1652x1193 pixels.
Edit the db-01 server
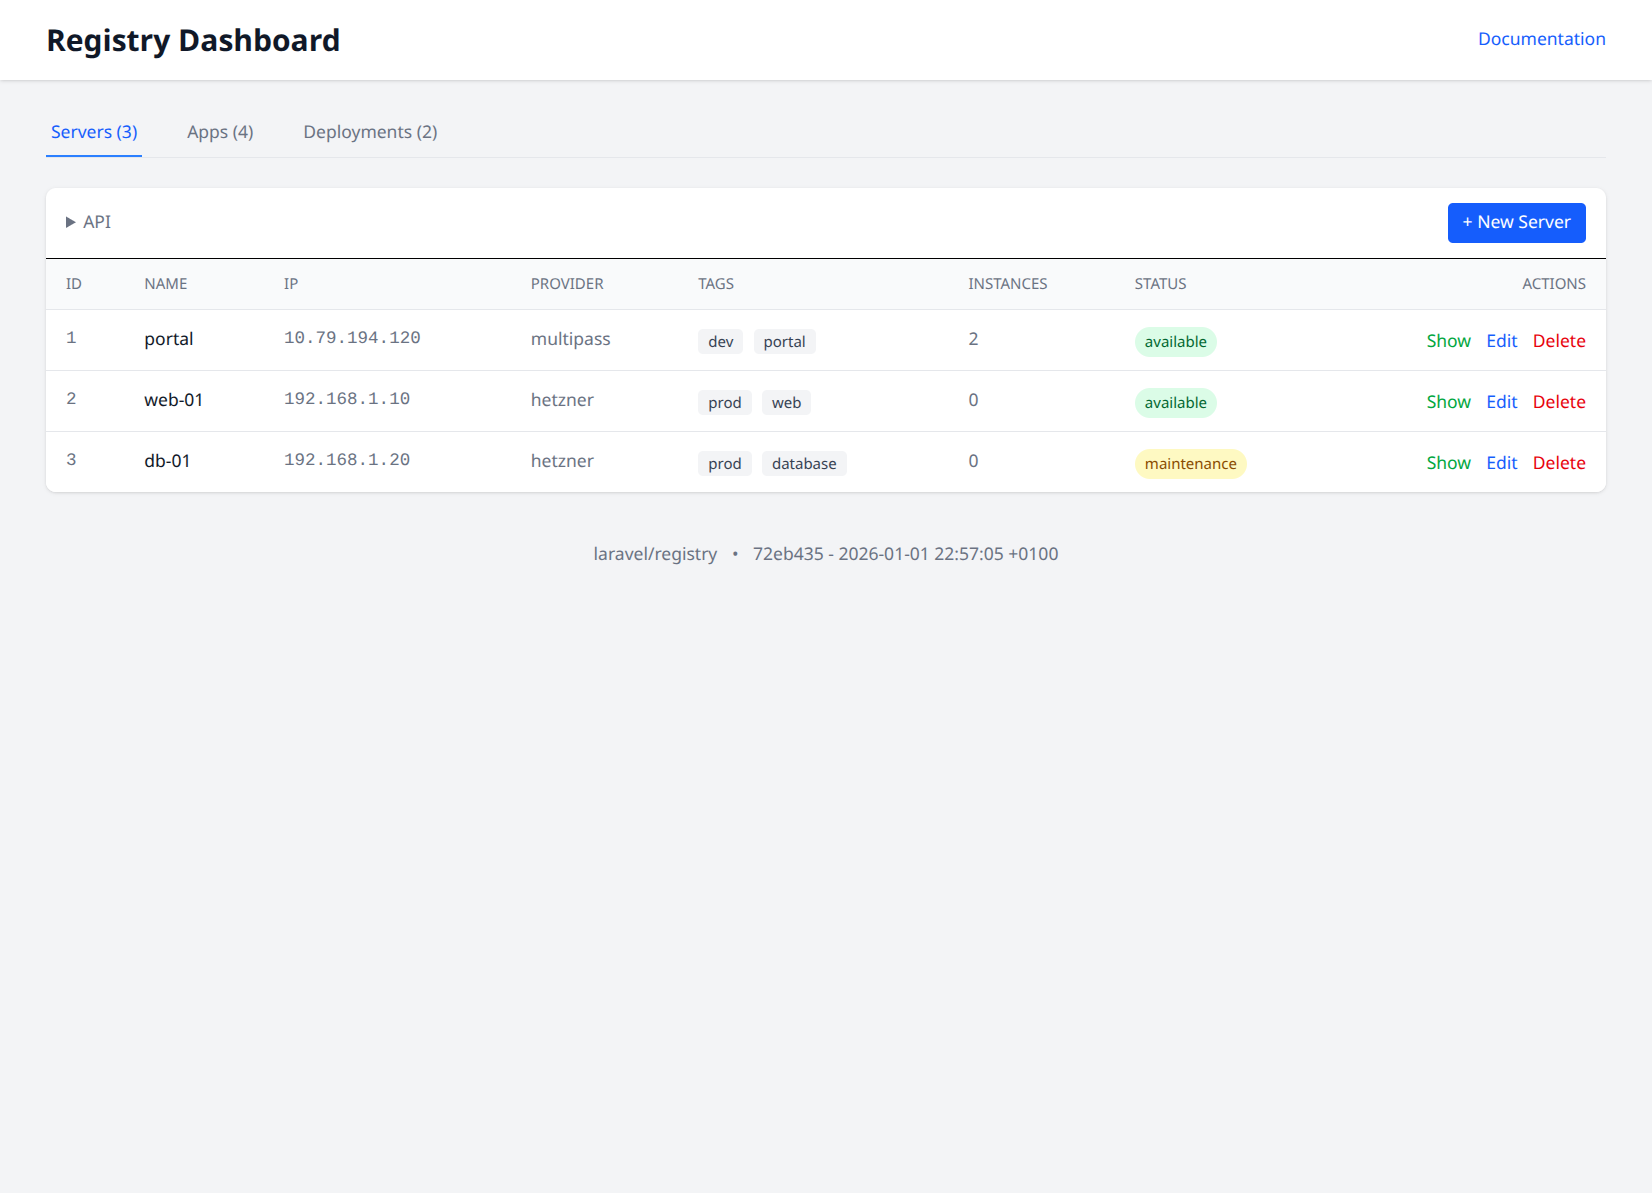[x=1501, y=463]
